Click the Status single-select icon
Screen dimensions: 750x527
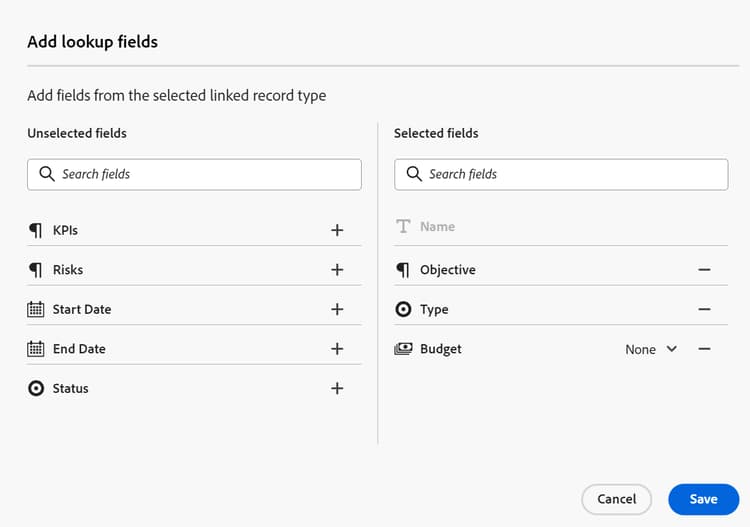(x=36, y=388)
